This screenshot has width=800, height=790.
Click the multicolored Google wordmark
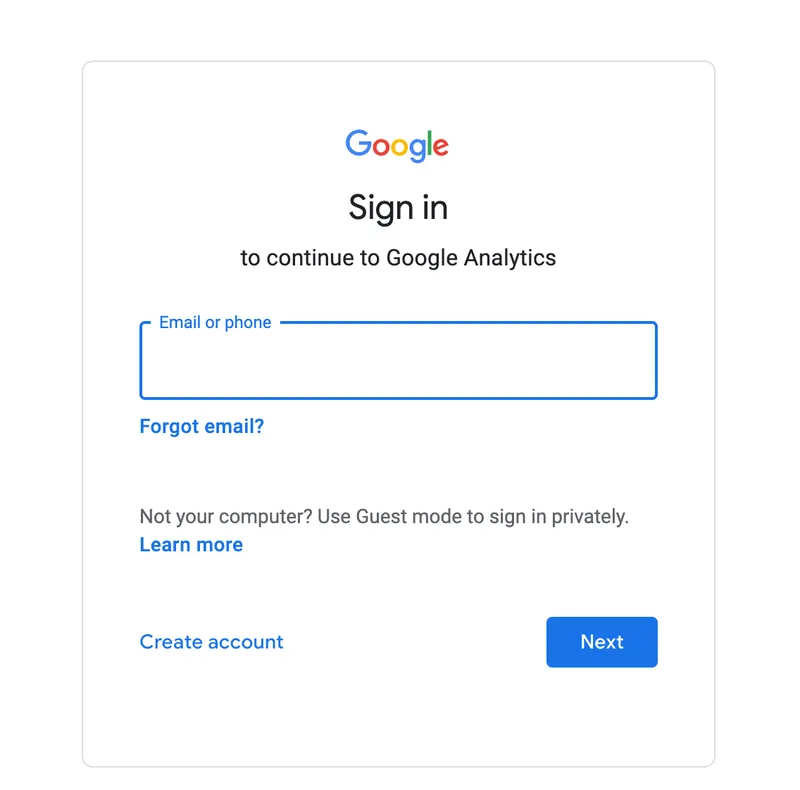pyautogui.click(x=397, y=146)
